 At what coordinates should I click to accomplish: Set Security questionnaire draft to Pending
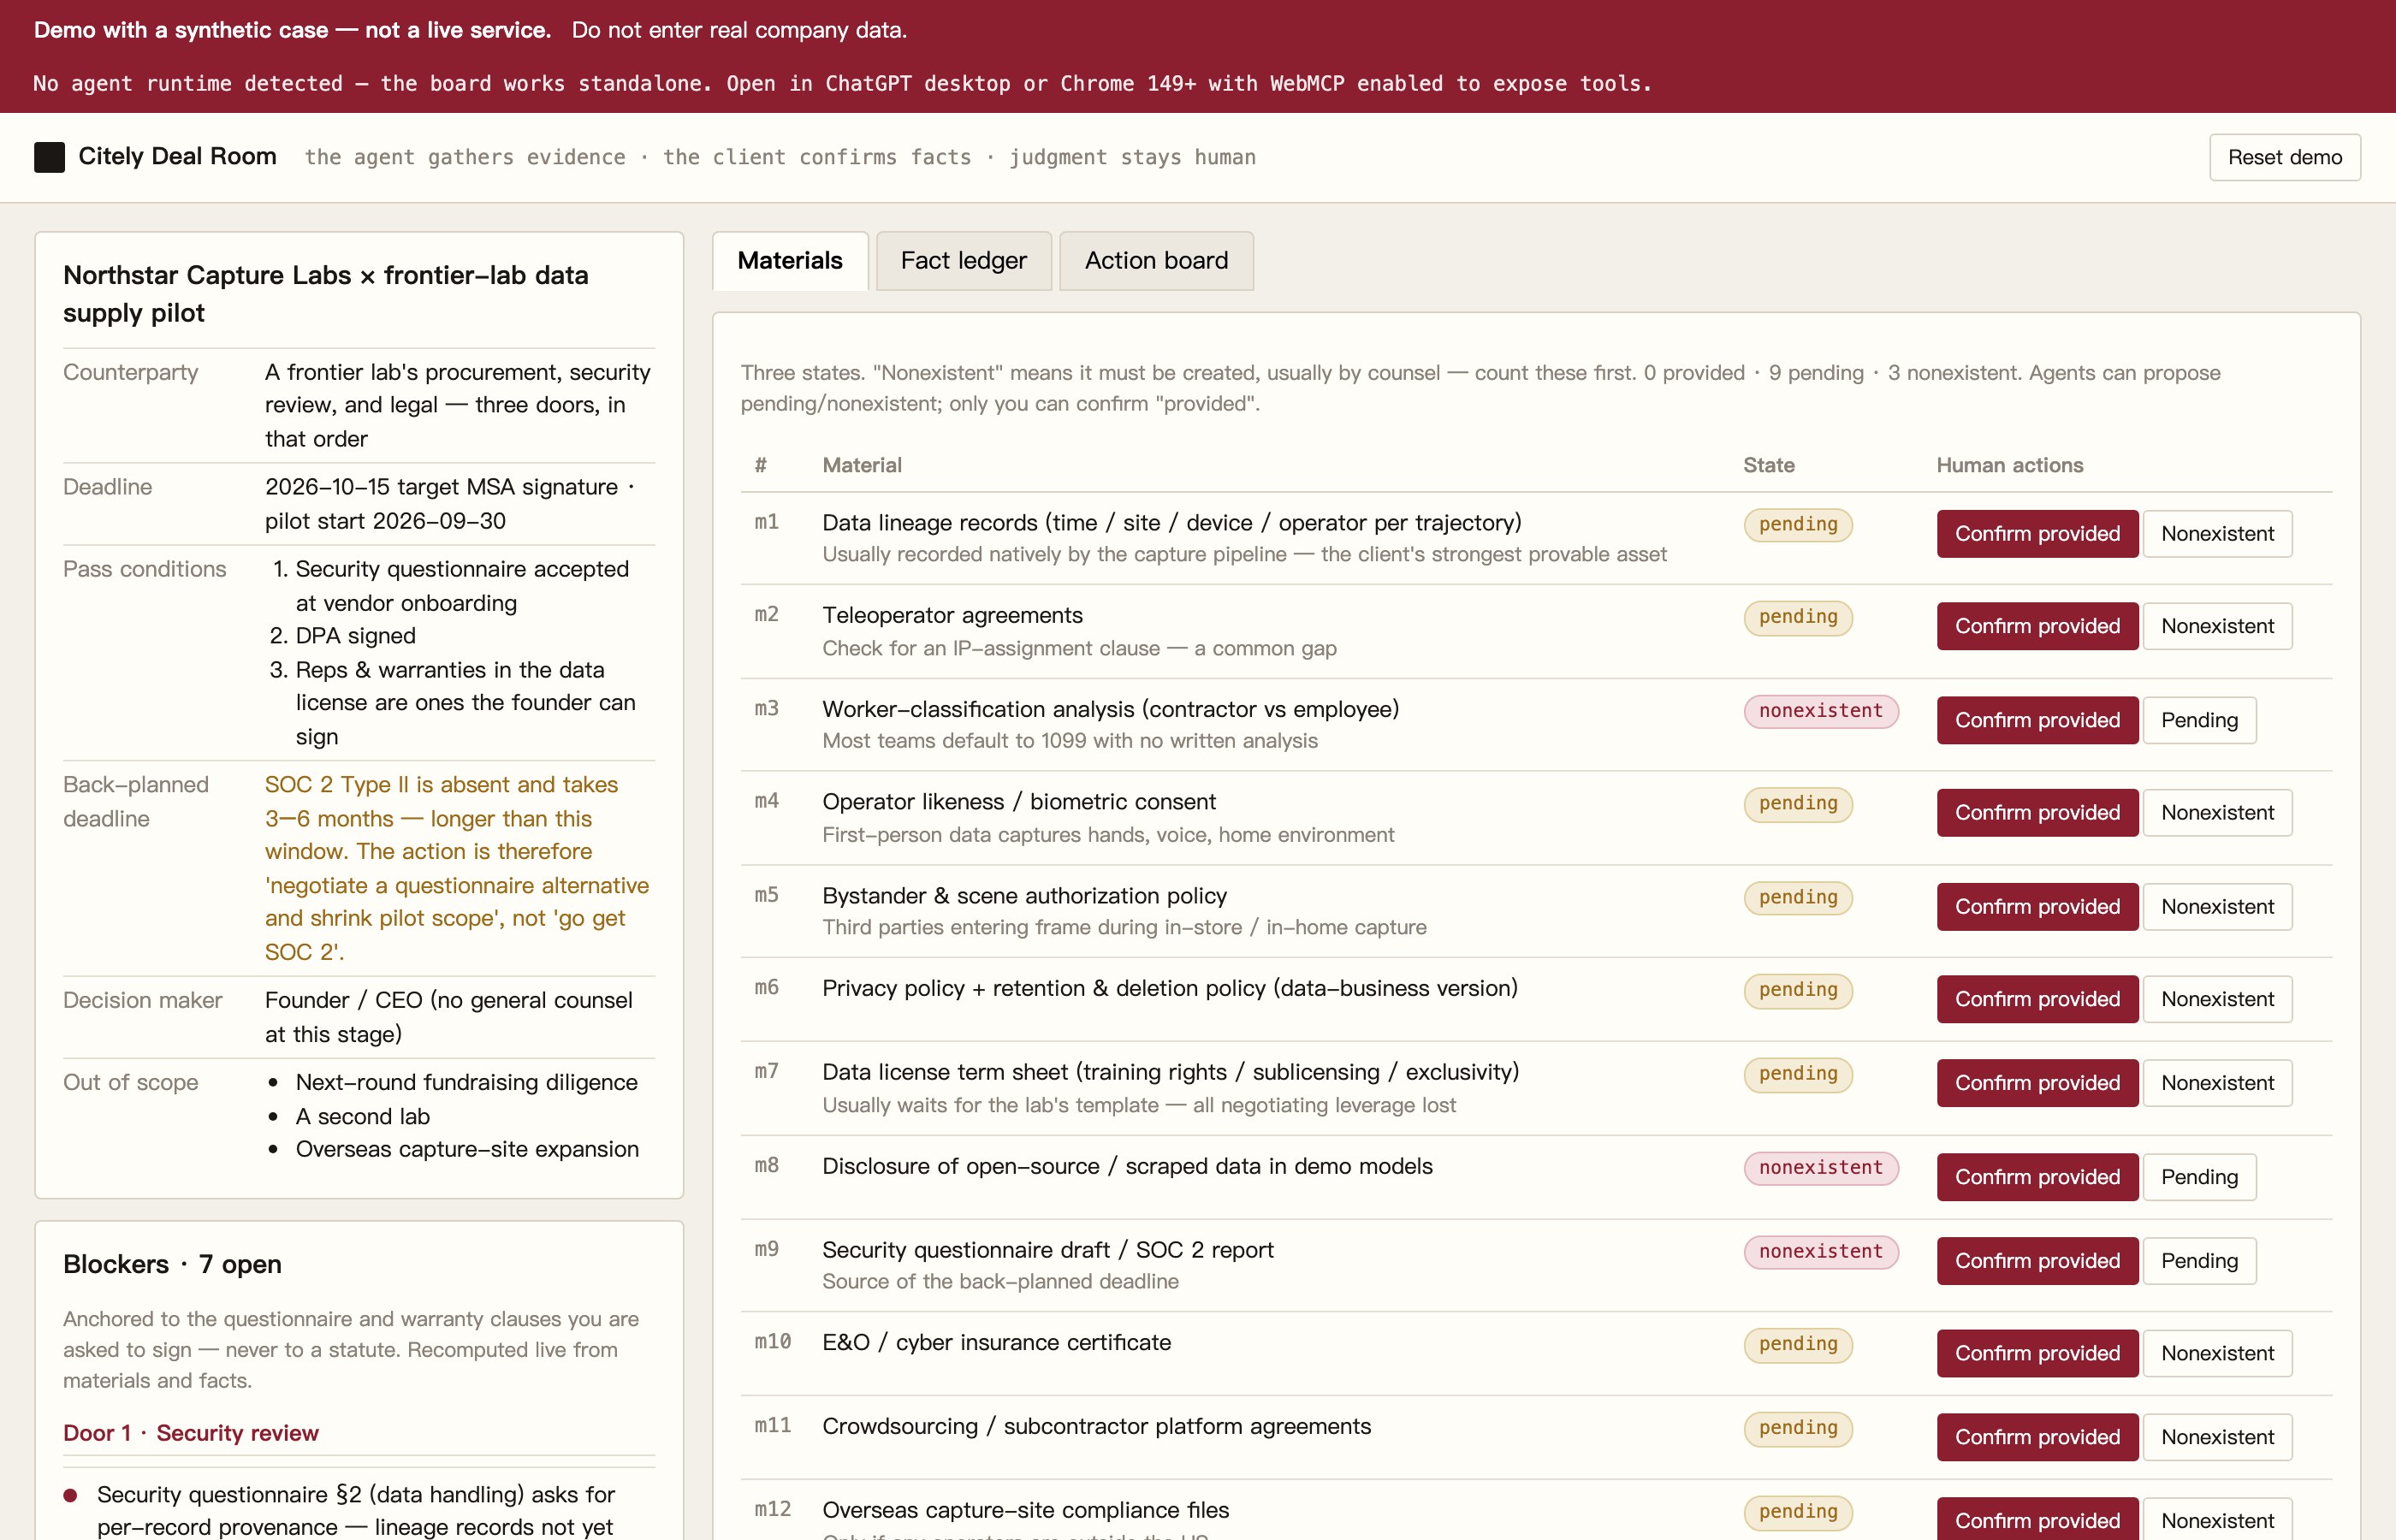tap(2199, 1261)
